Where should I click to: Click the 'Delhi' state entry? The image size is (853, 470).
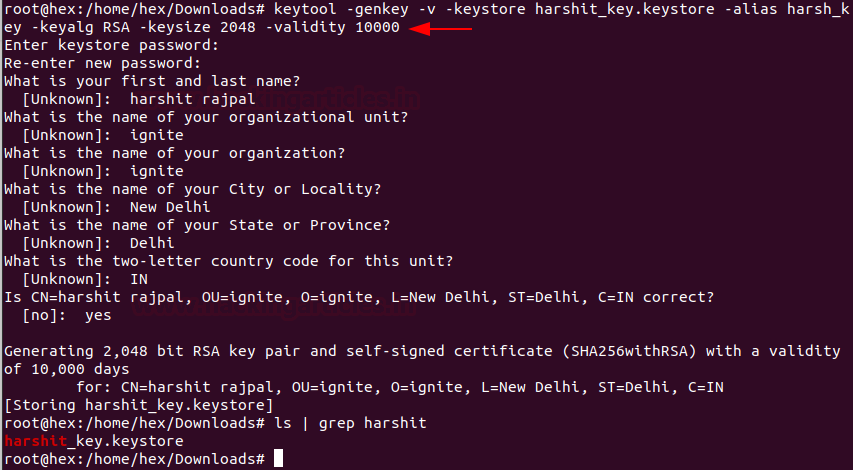pos(152,243)
